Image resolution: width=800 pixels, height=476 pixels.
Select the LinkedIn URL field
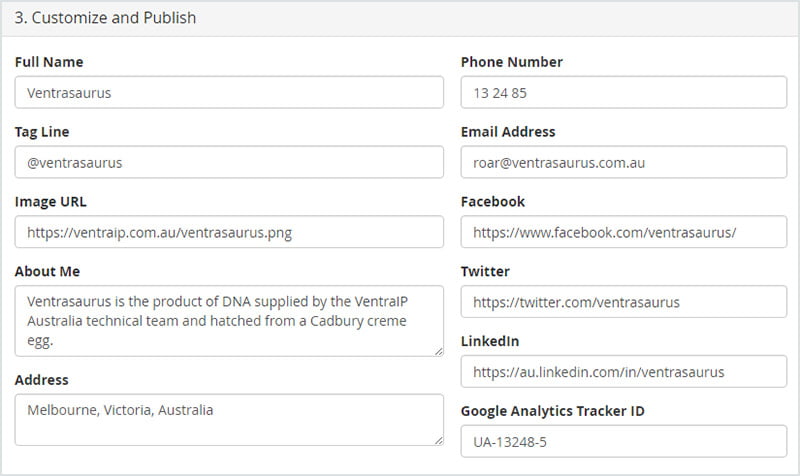pos(623,372)
